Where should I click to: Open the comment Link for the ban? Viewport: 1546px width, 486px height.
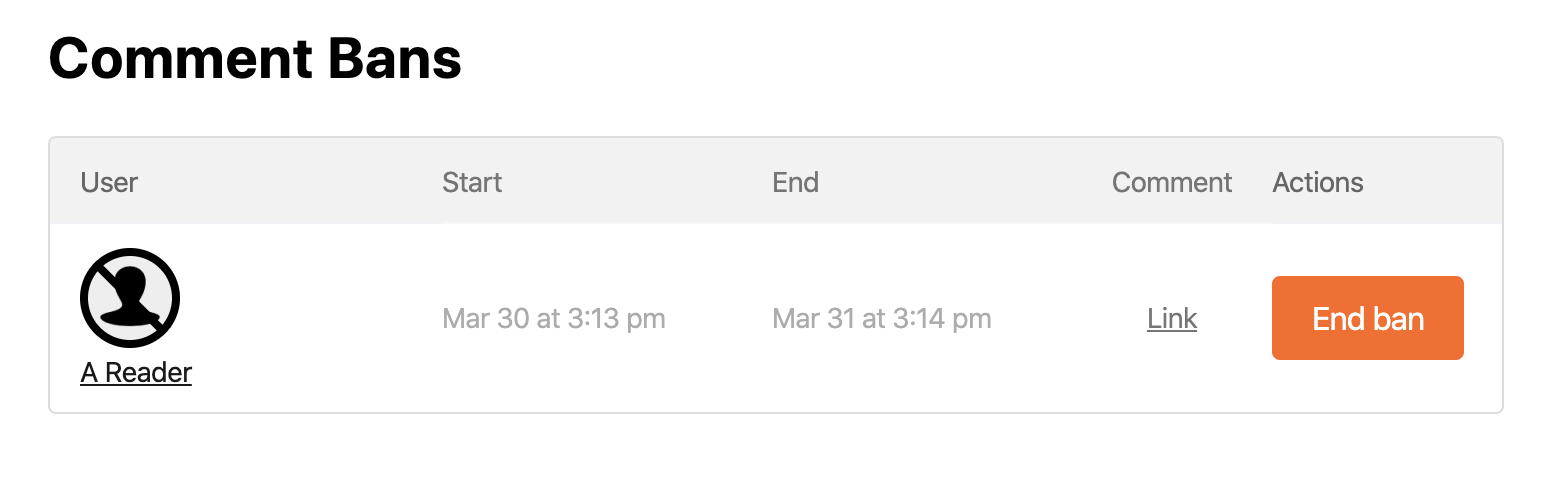coord(1172,319)
